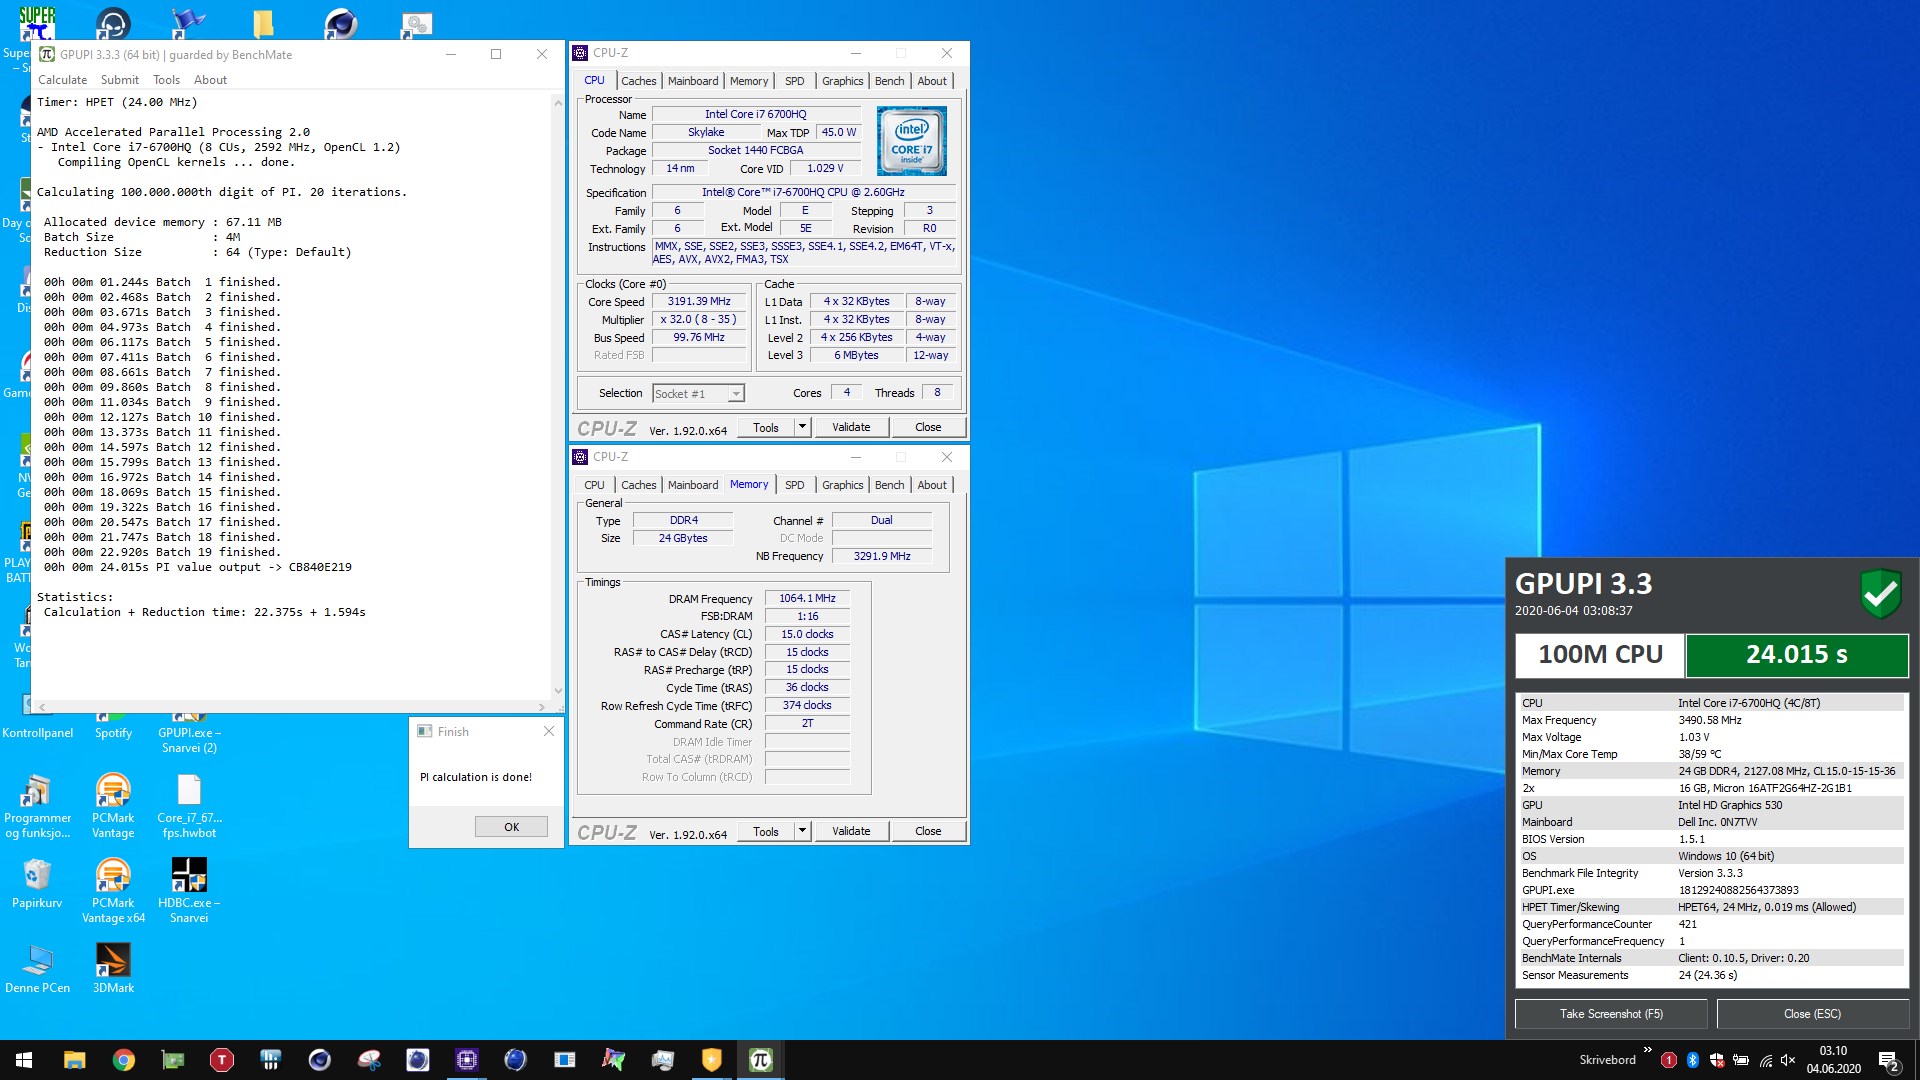The image size is (1920, 1080).
Task: Click the green BenchMate verification shield icon
Action: tap(1881, 594)
